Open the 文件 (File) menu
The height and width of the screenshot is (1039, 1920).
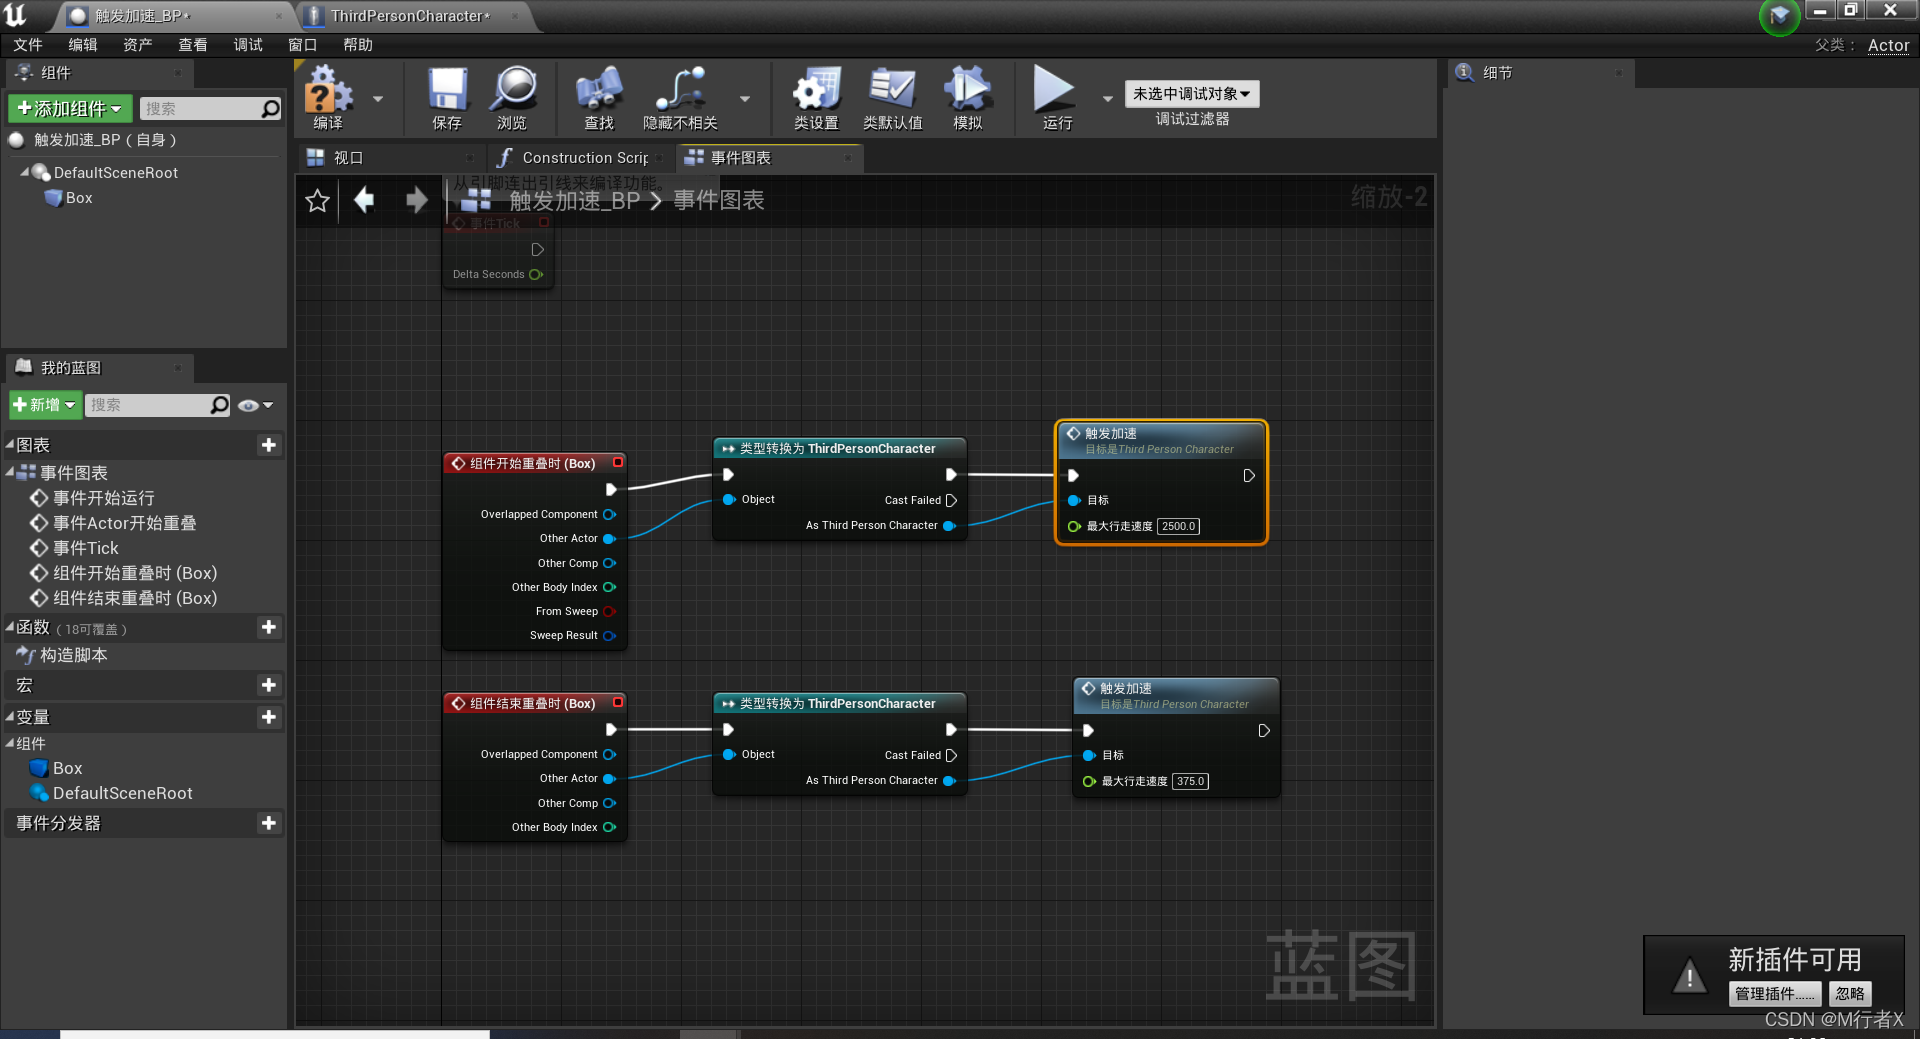28,45
